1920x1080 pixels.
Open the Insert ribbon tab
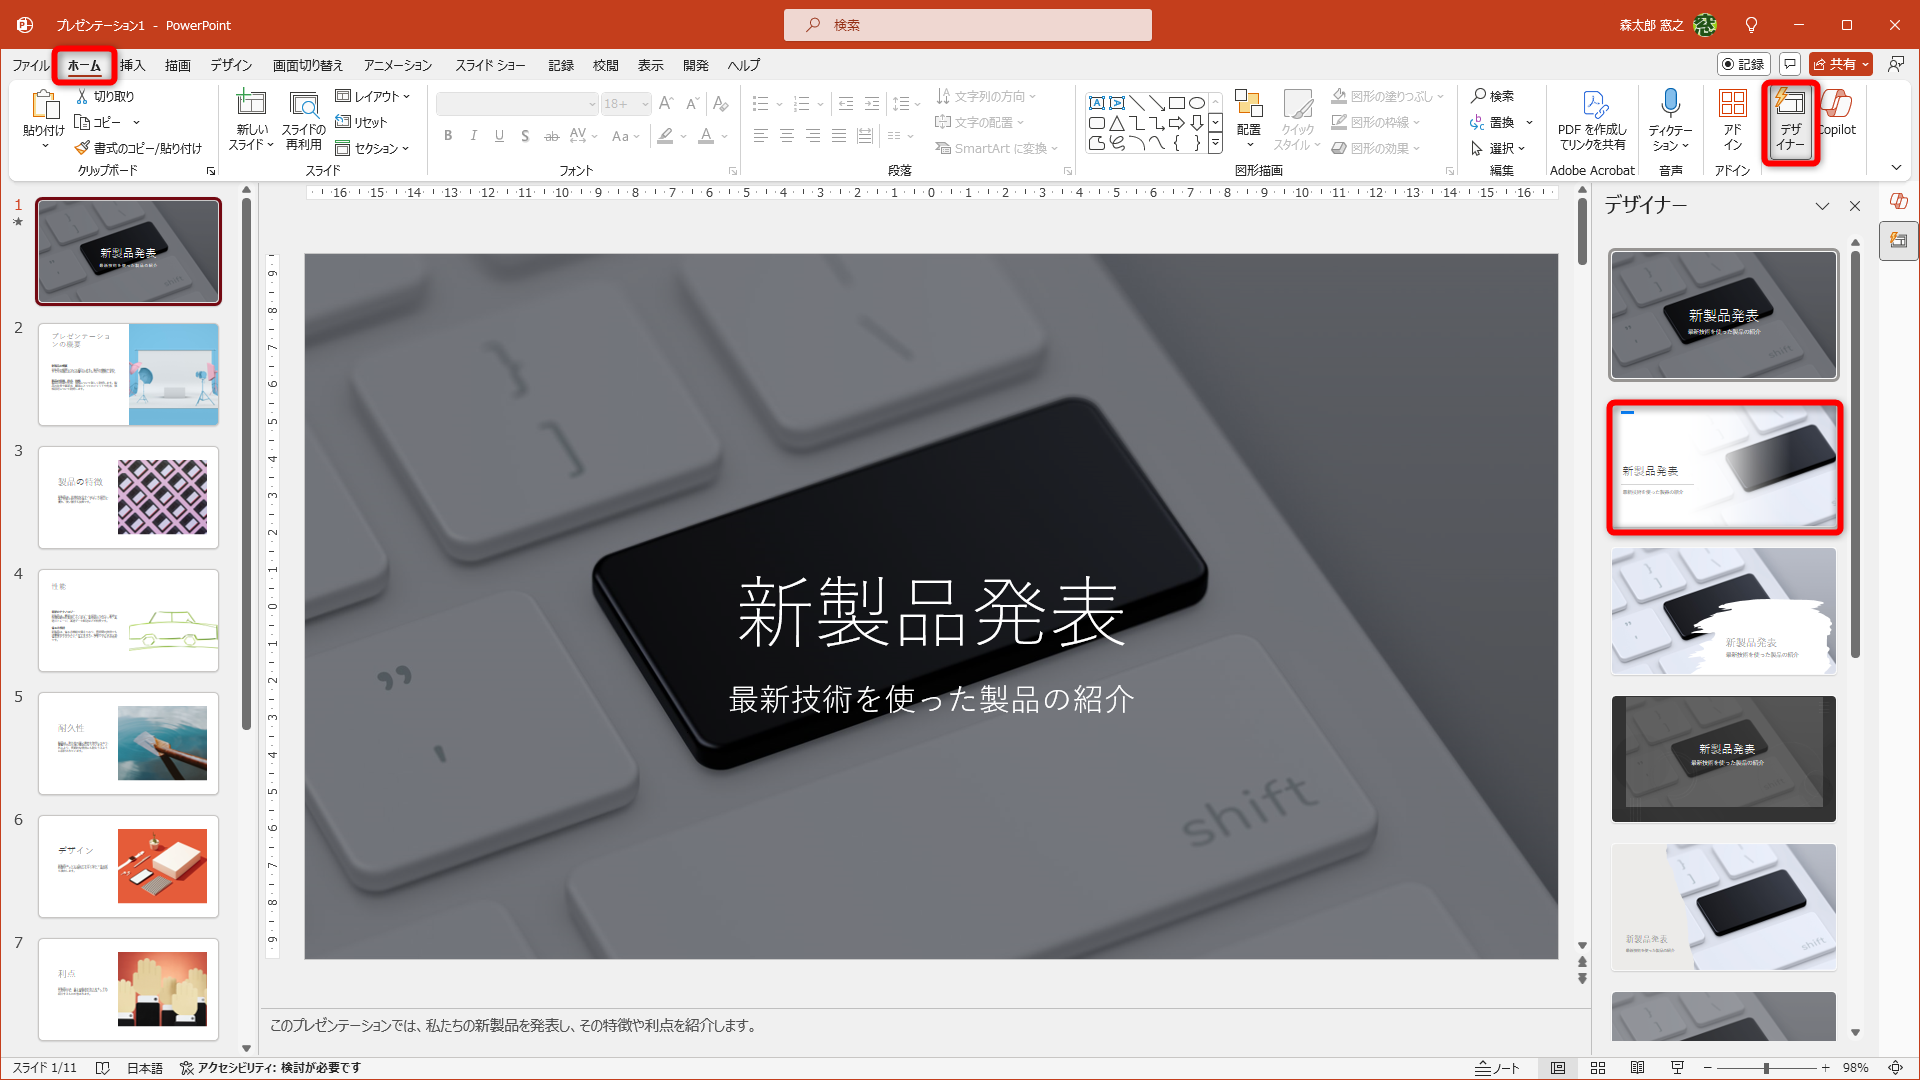tap(132, 65)
